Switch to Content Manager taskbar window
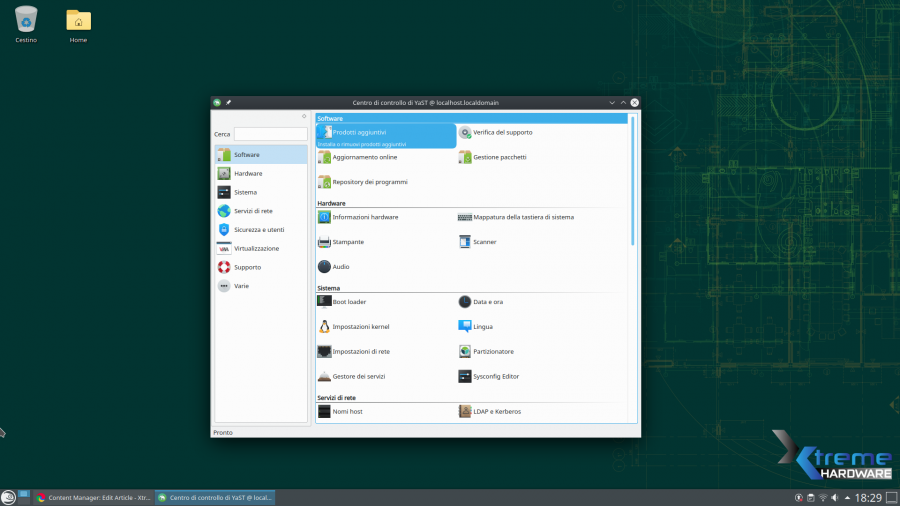The width and height of the screenshot is (900, 506). pyautogui.click(x=92, y=497)
